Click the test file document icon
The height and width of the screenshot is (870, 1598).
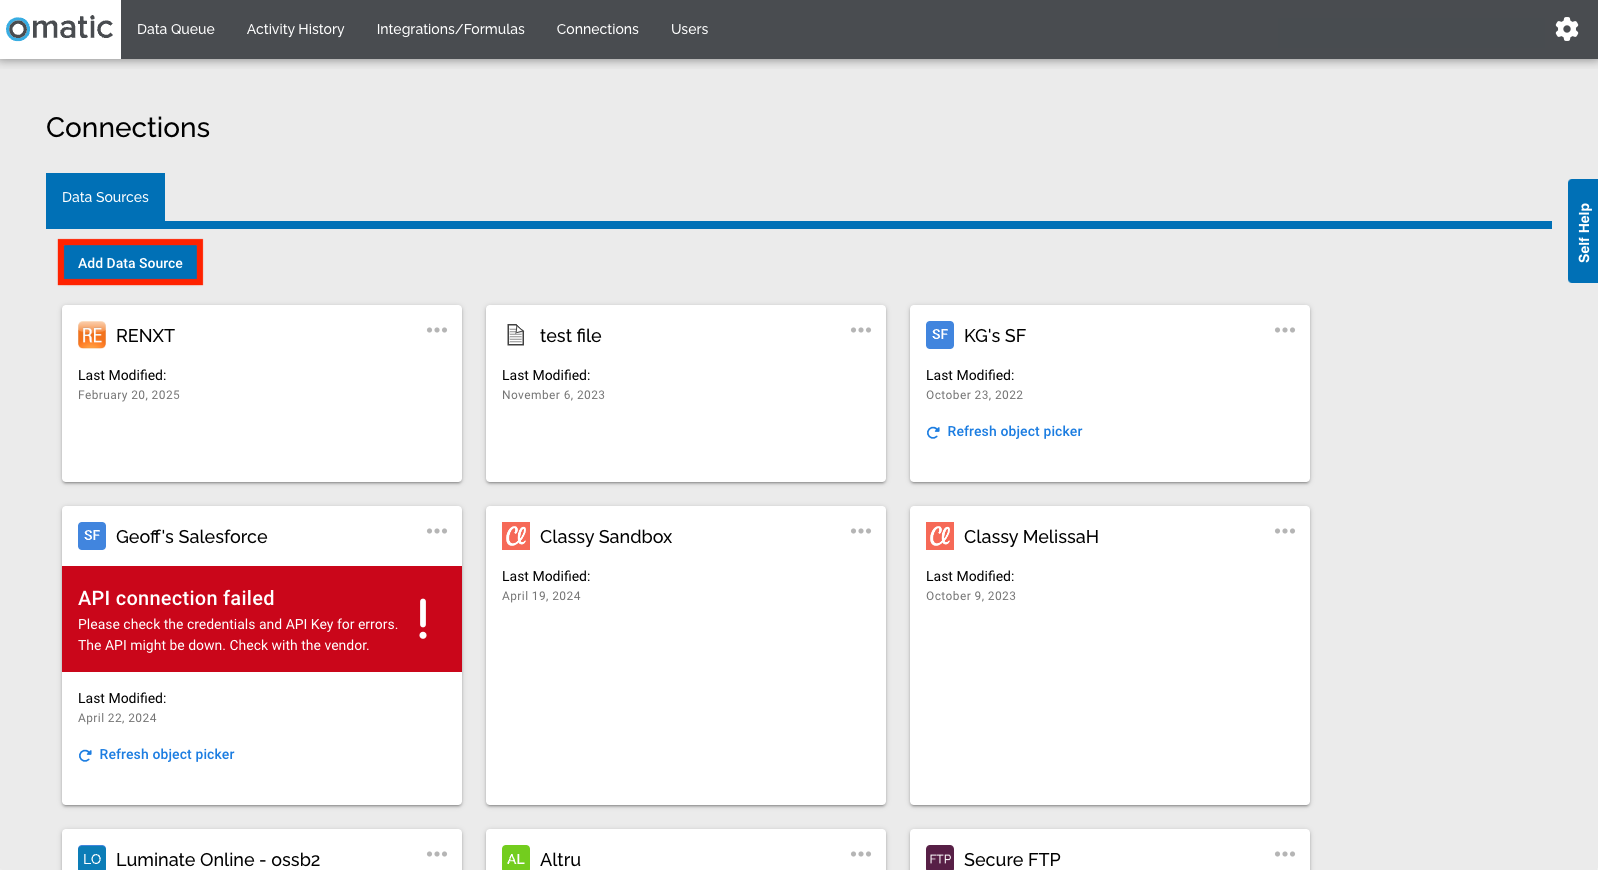pos(515,335)
